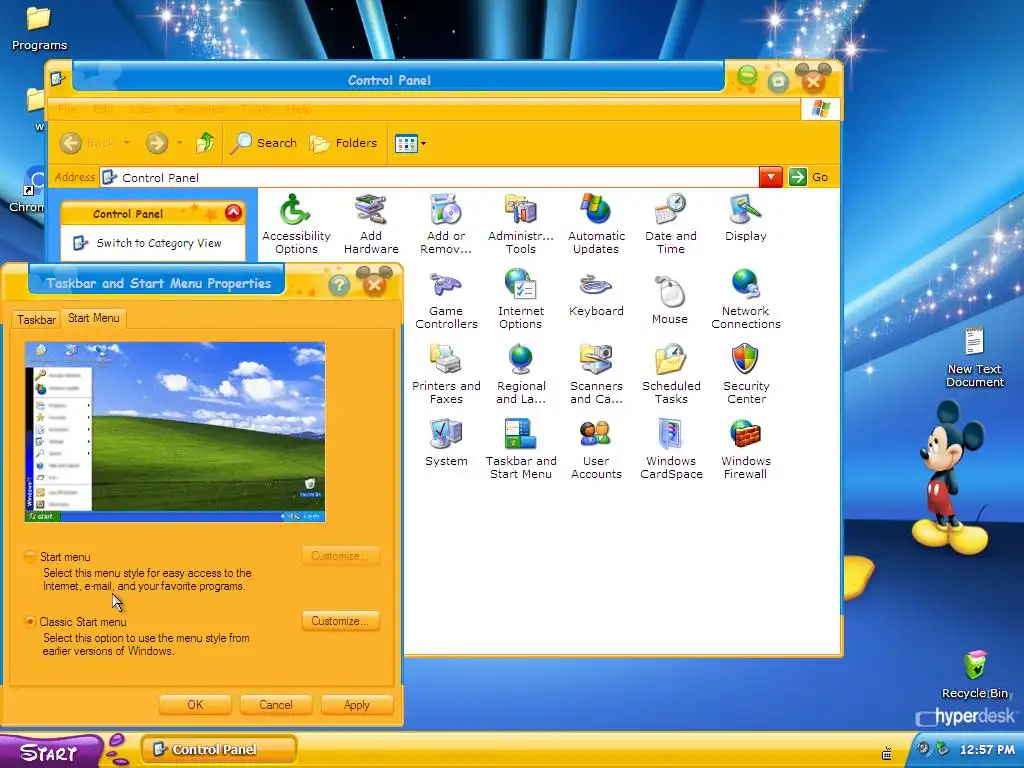Image resolution: width=1024 pixels, height=768 pixels.
Task: Open Game Controllers icon
Action: pyautogui.click(x=446, y=298)
